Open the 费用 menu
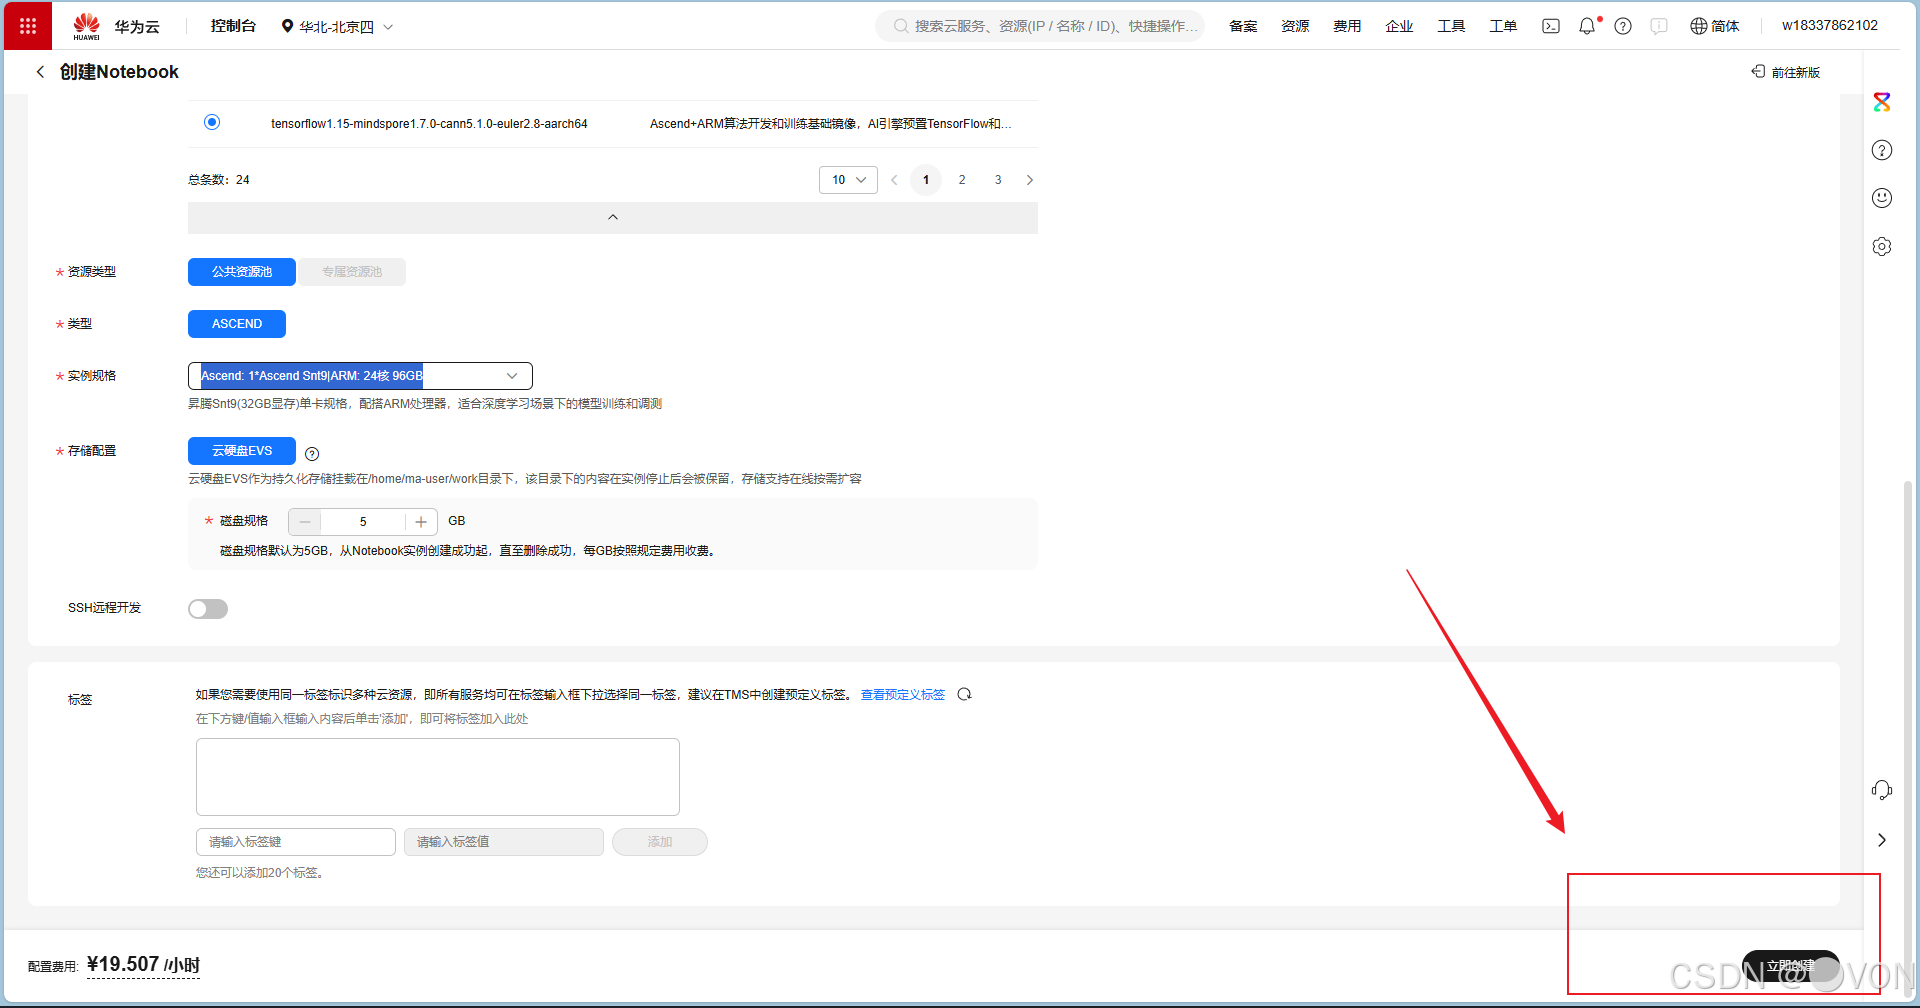This screenshot has height=1008, width=1920. point(1347,26)
